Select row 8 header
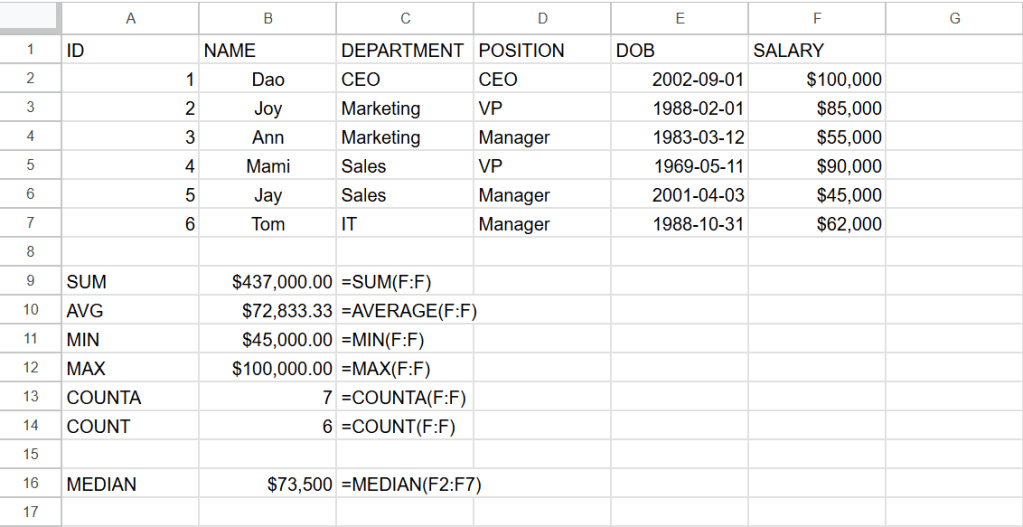1023x527 pixels. [30, 252]
